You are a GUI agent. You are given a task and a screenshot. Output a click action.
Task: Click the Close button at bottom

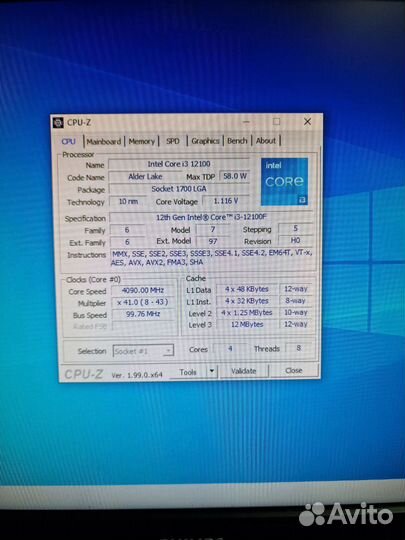(294, 371)
